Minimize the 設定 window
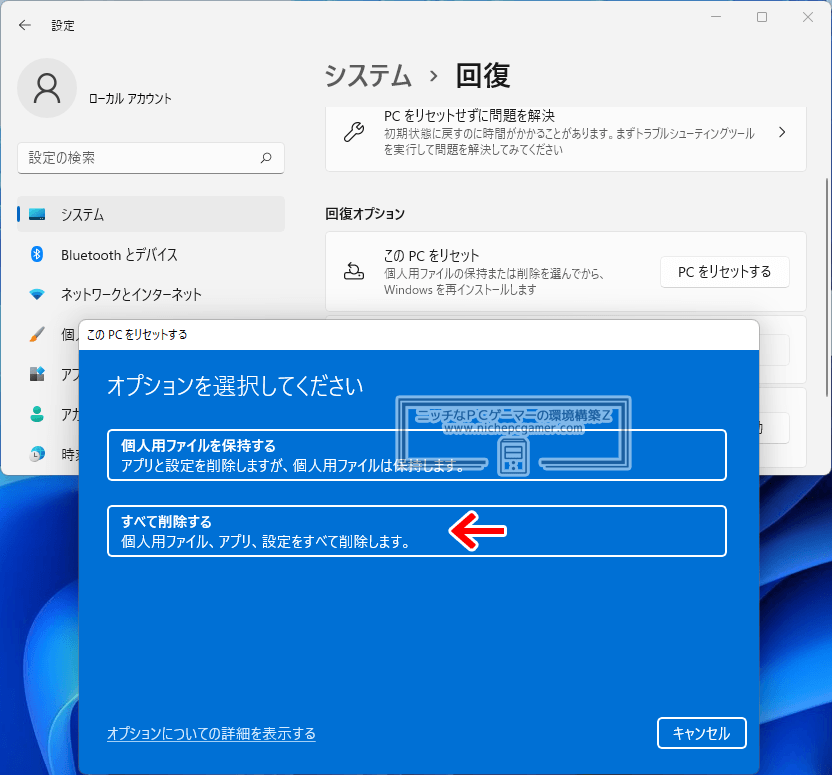The width and height of the screenshot is (832, 775). (716, 17)
